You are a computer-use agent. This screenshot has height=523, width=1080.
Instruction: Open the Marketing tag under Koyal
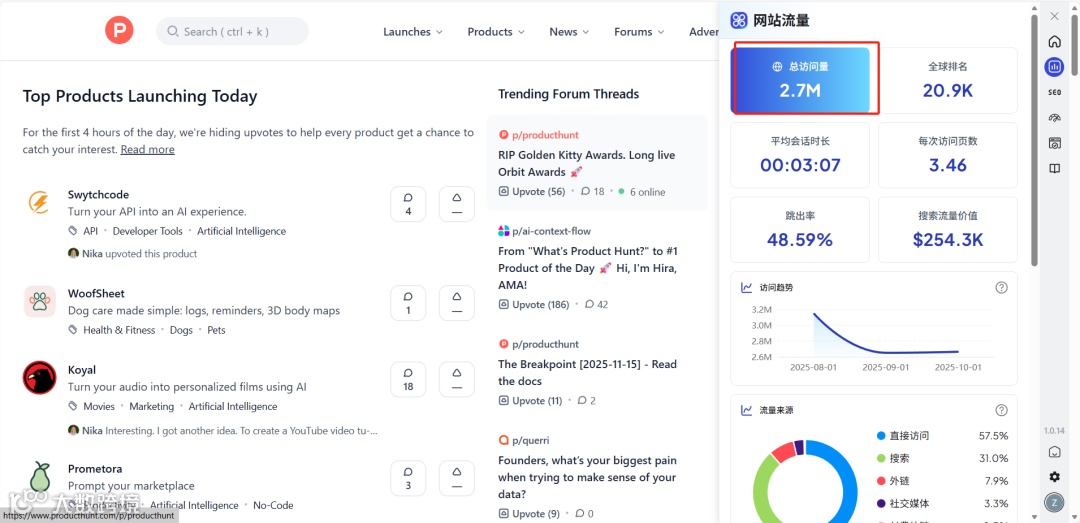(x=152, y=407)
